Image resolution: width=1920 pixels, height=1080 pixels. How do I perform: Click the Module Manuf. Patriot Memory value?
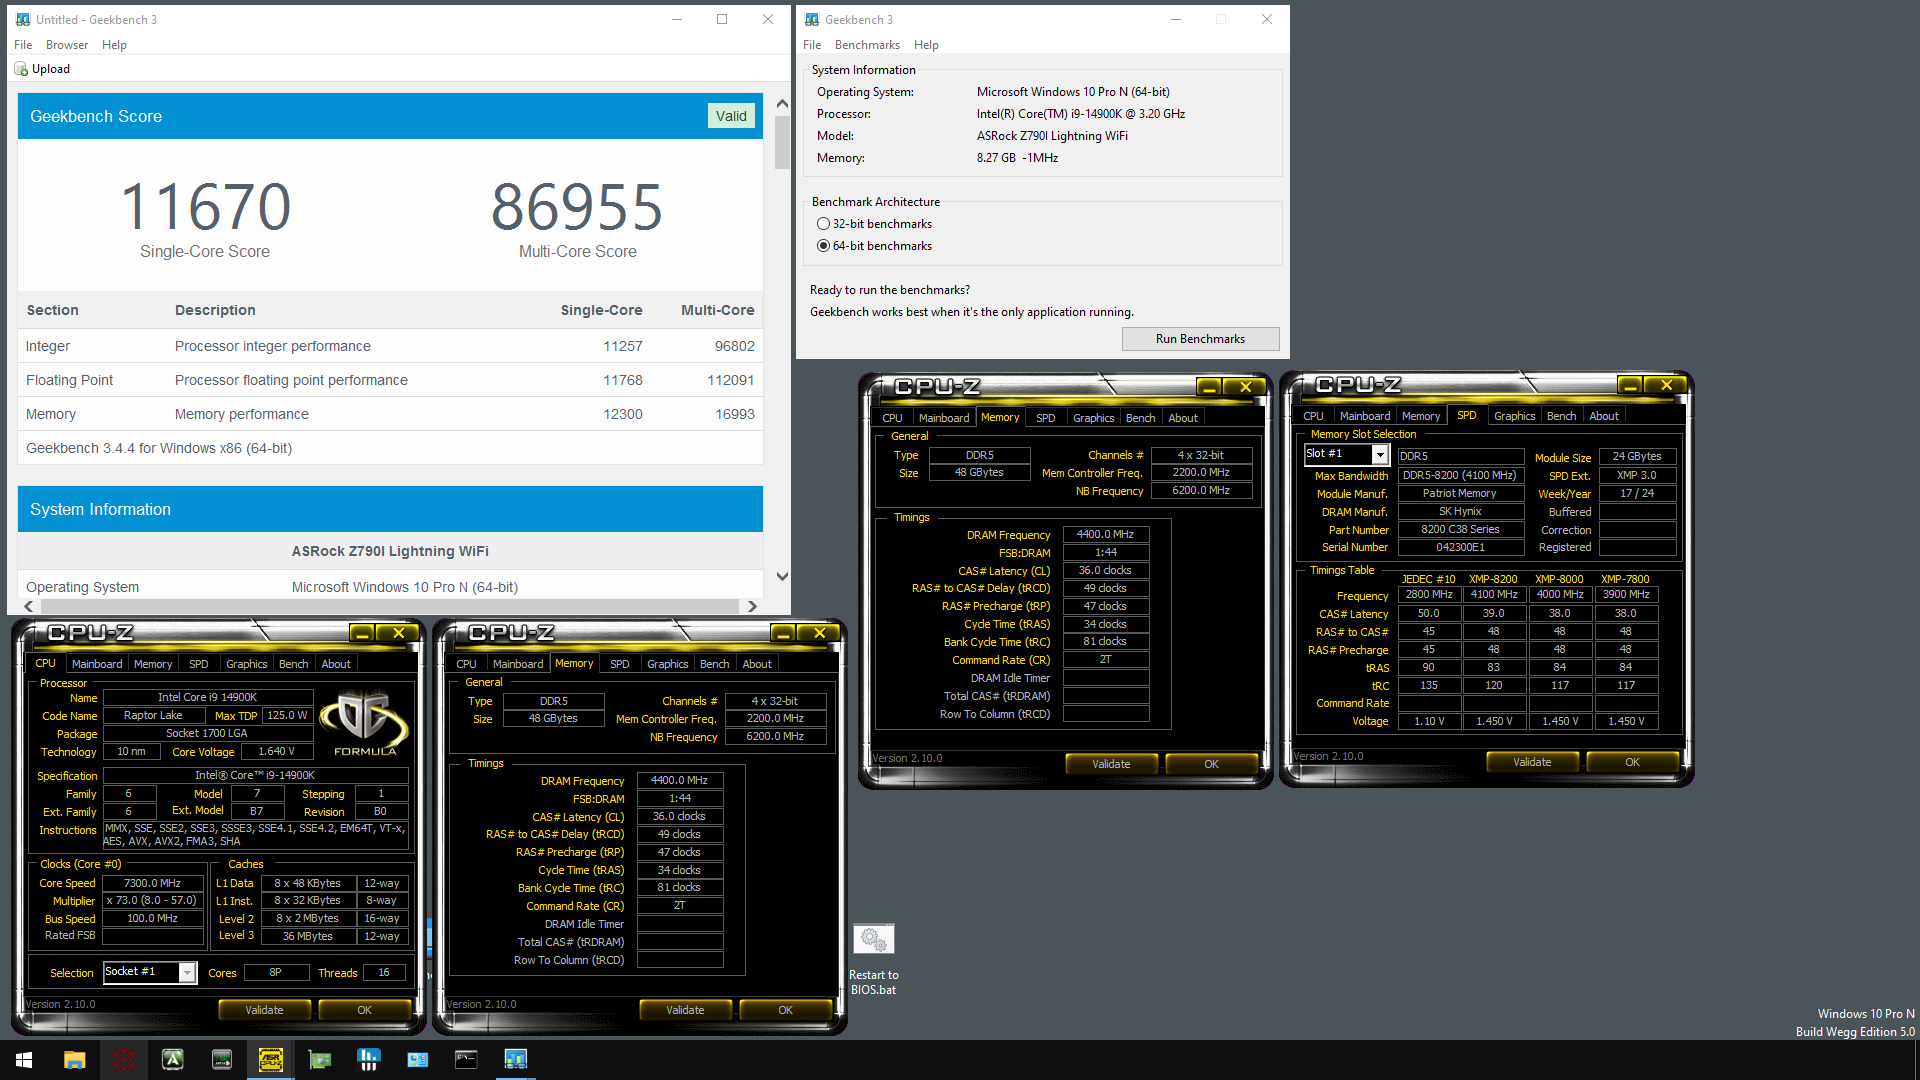(x=1459, y=494)
